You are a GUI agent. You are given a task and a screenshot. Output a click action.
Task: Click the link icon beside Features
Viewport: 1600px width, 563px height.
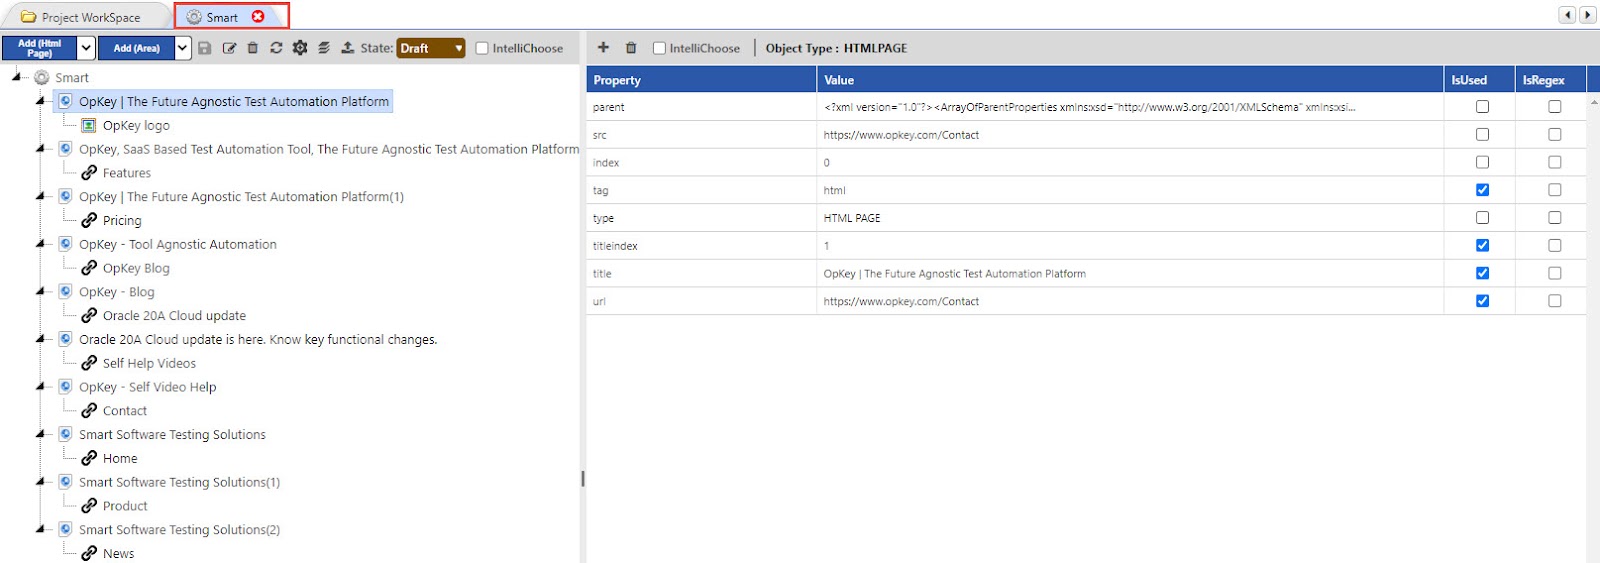89,172
